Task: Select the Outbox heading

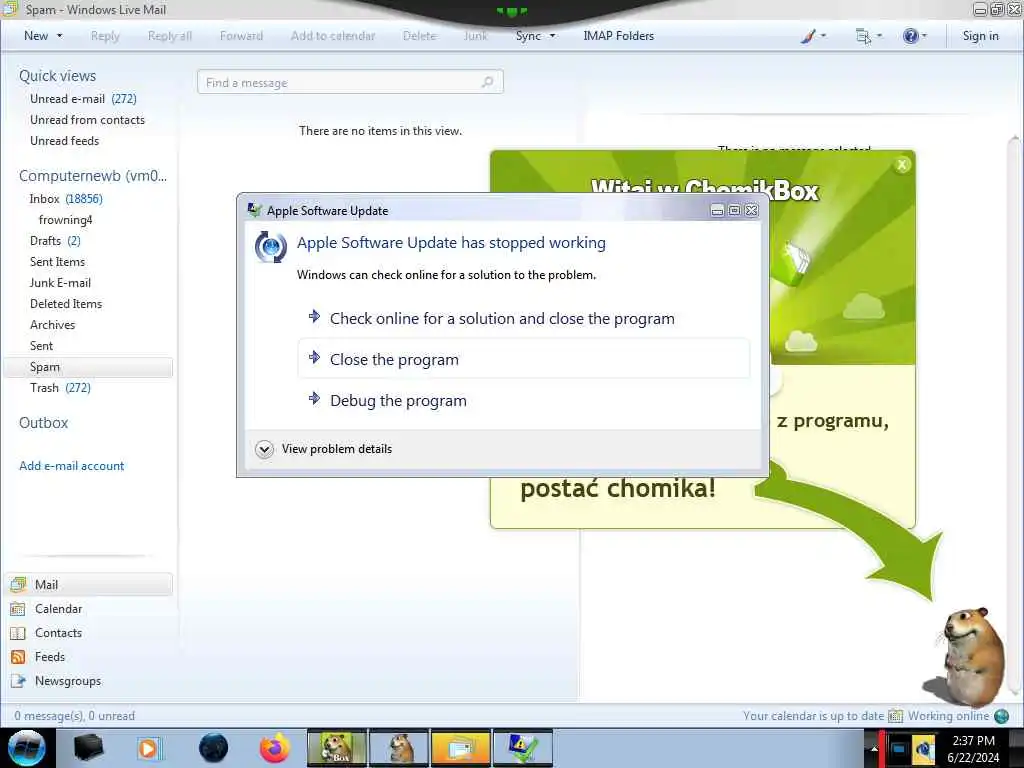Action: [x=43, y=423]
